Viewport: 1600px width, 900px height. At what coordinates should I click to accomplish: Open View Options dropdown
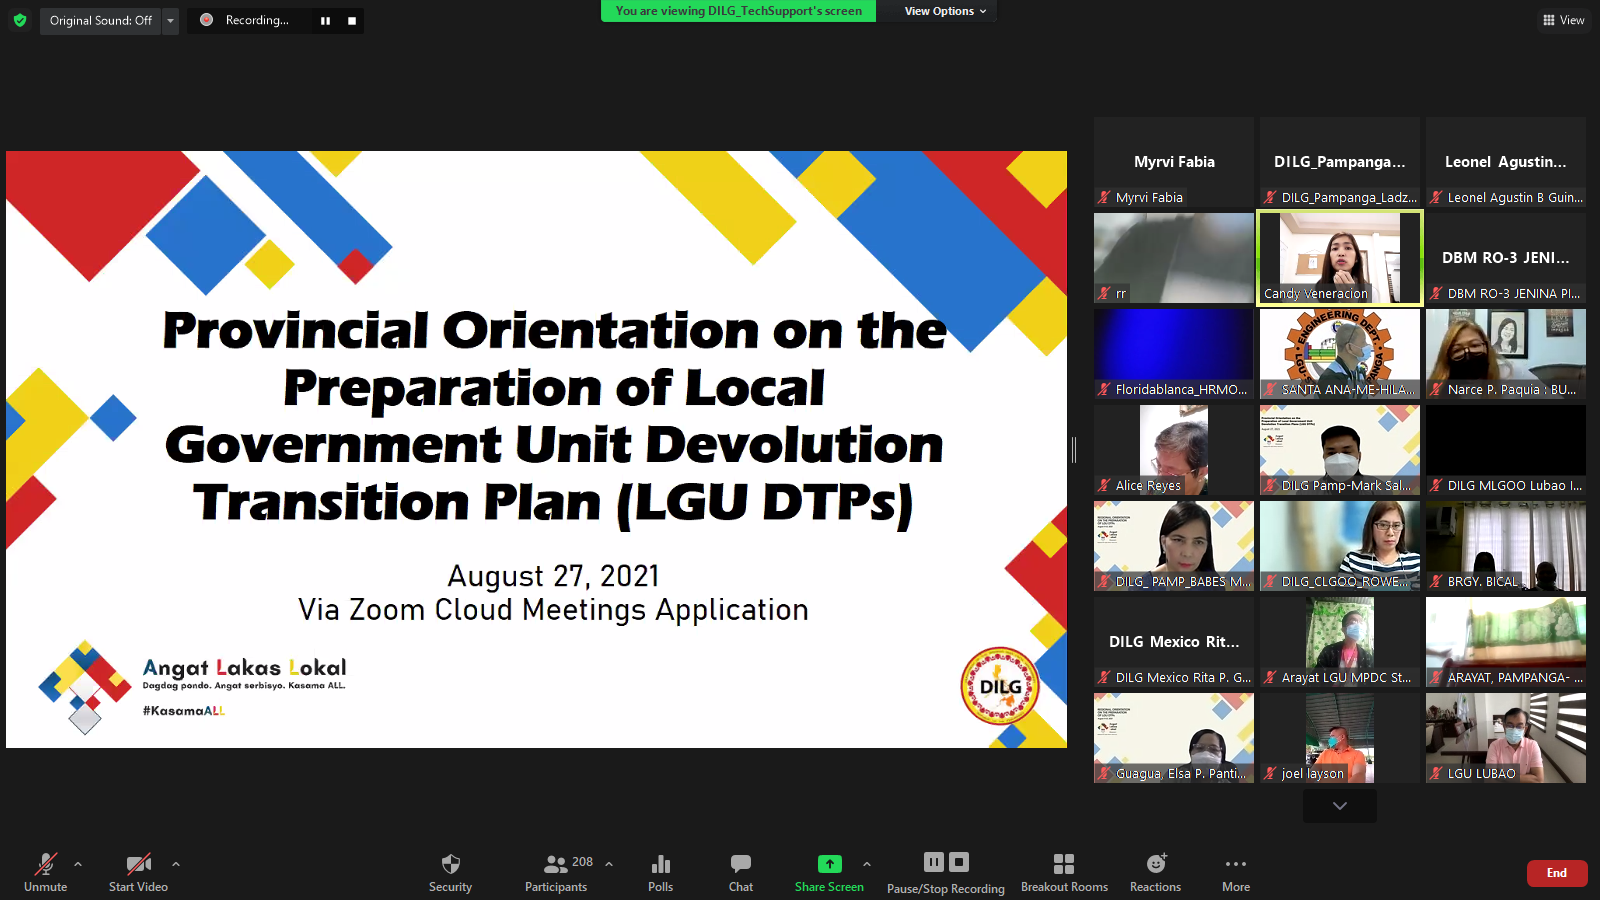pos(945,11)
